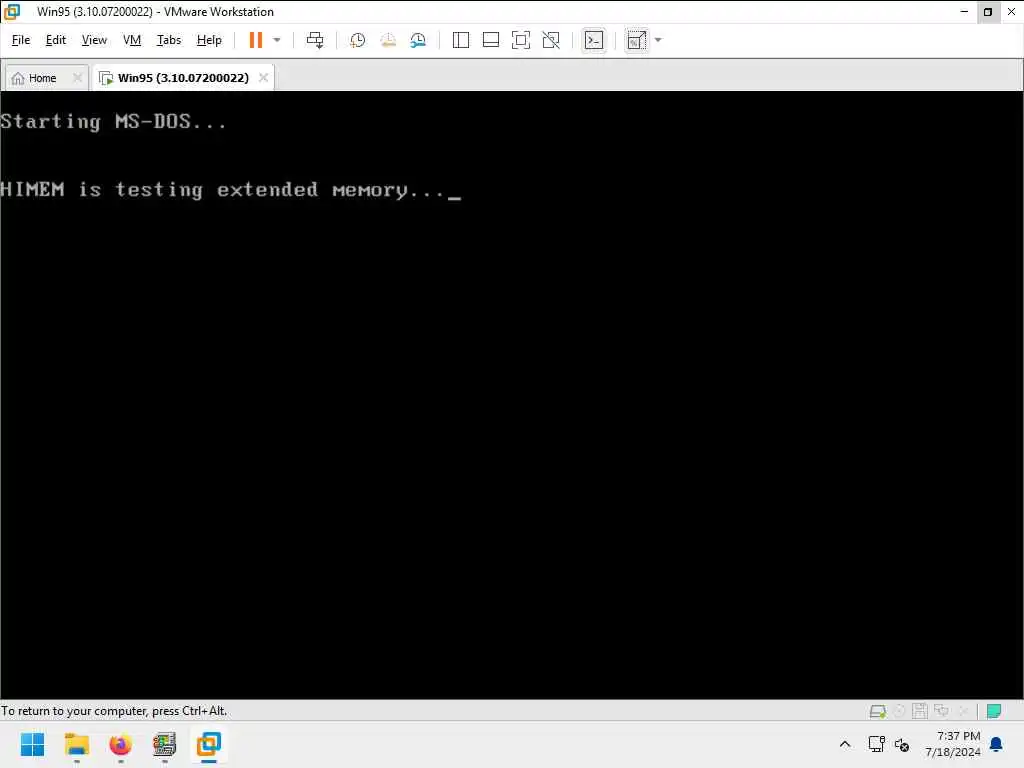This screenshot has width=1024, height=768.
Task: Open the File menu
Action: point(21,40)
